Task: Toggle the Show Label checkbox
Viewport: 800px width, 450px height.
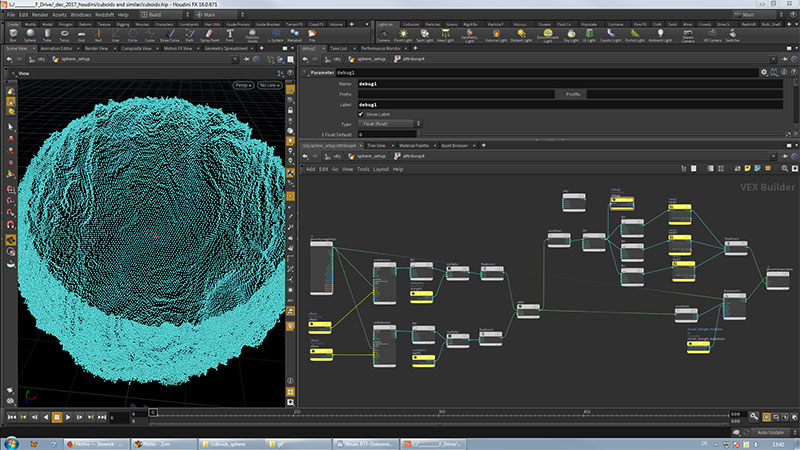Action: (x=361, y=114)
